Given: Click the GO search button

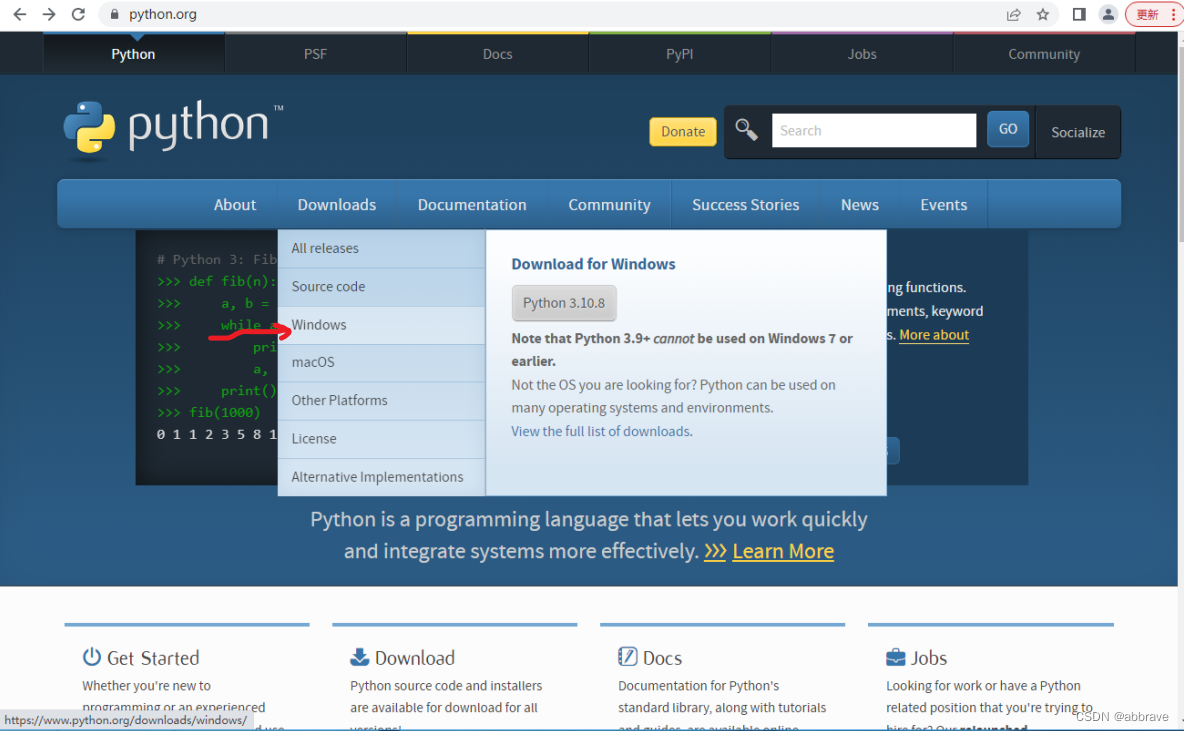Looking at the screenshot, I should pos(1008,129).
